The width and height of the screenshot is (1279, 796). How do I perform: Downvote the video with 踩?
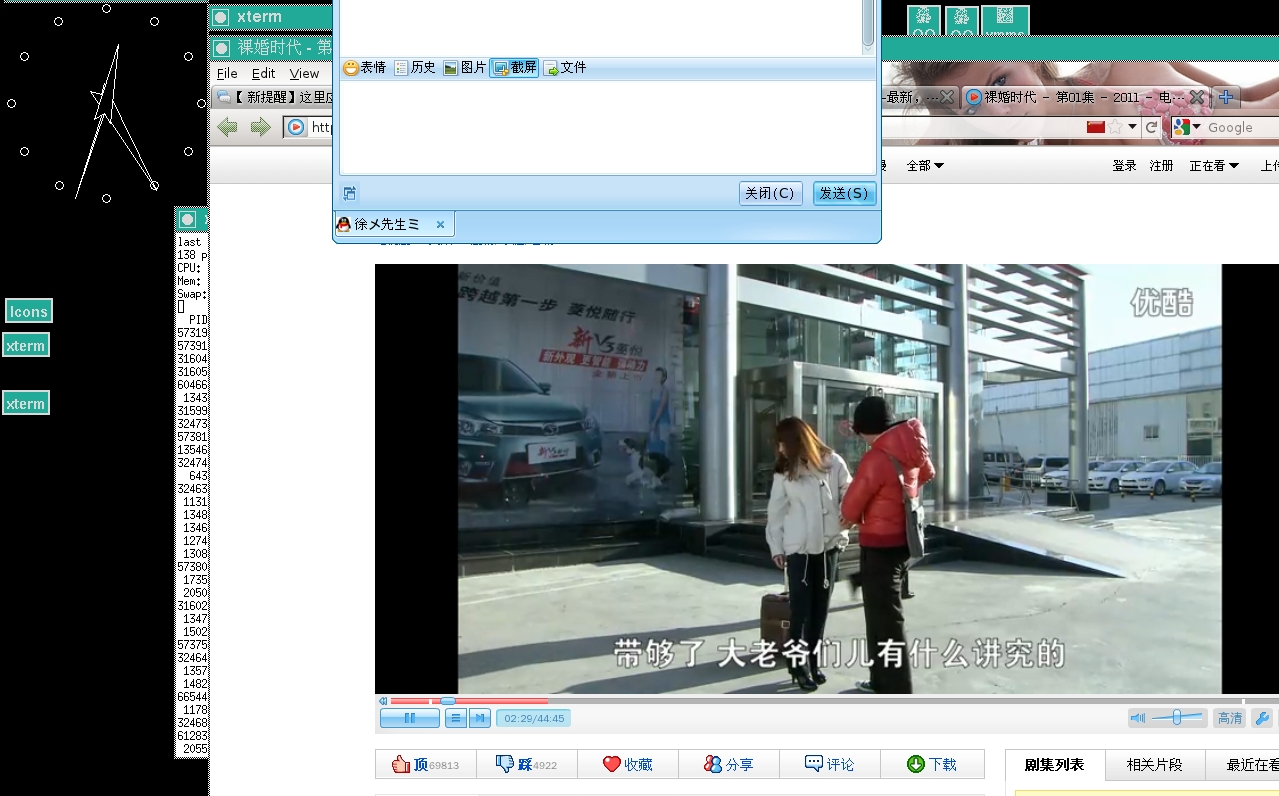pyautogui.click(x=527, y=764)
